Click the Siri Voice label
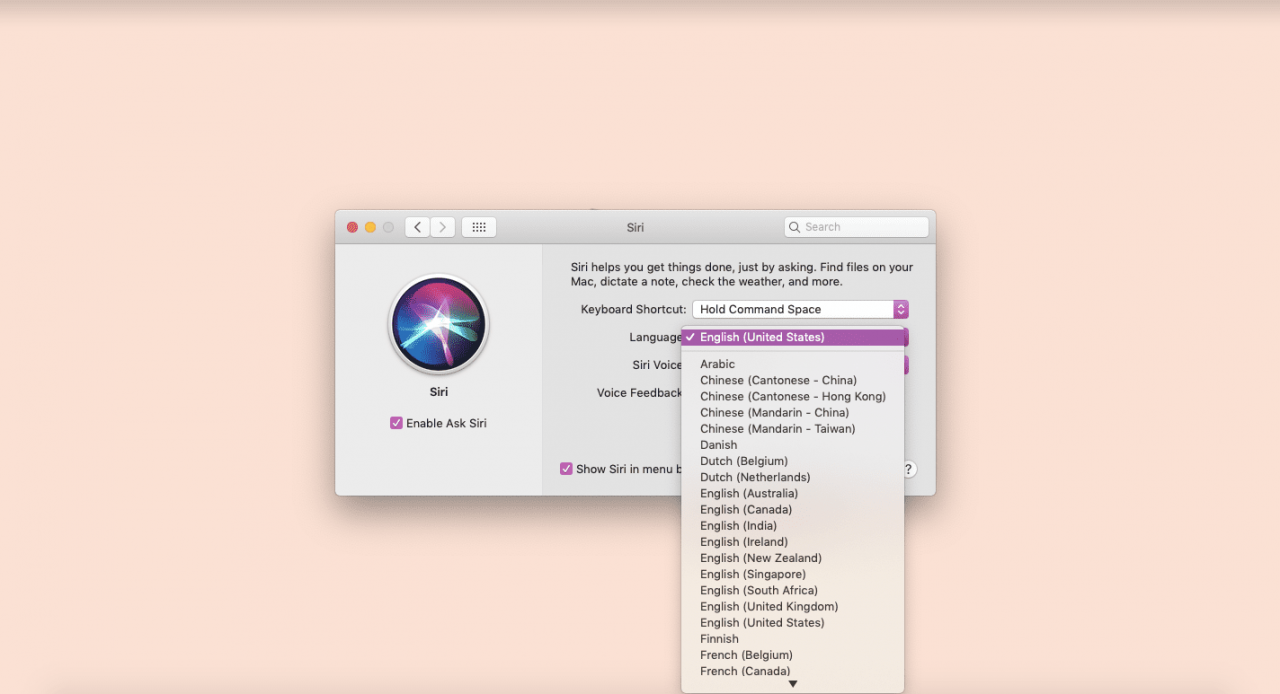 tap(657, 365)
